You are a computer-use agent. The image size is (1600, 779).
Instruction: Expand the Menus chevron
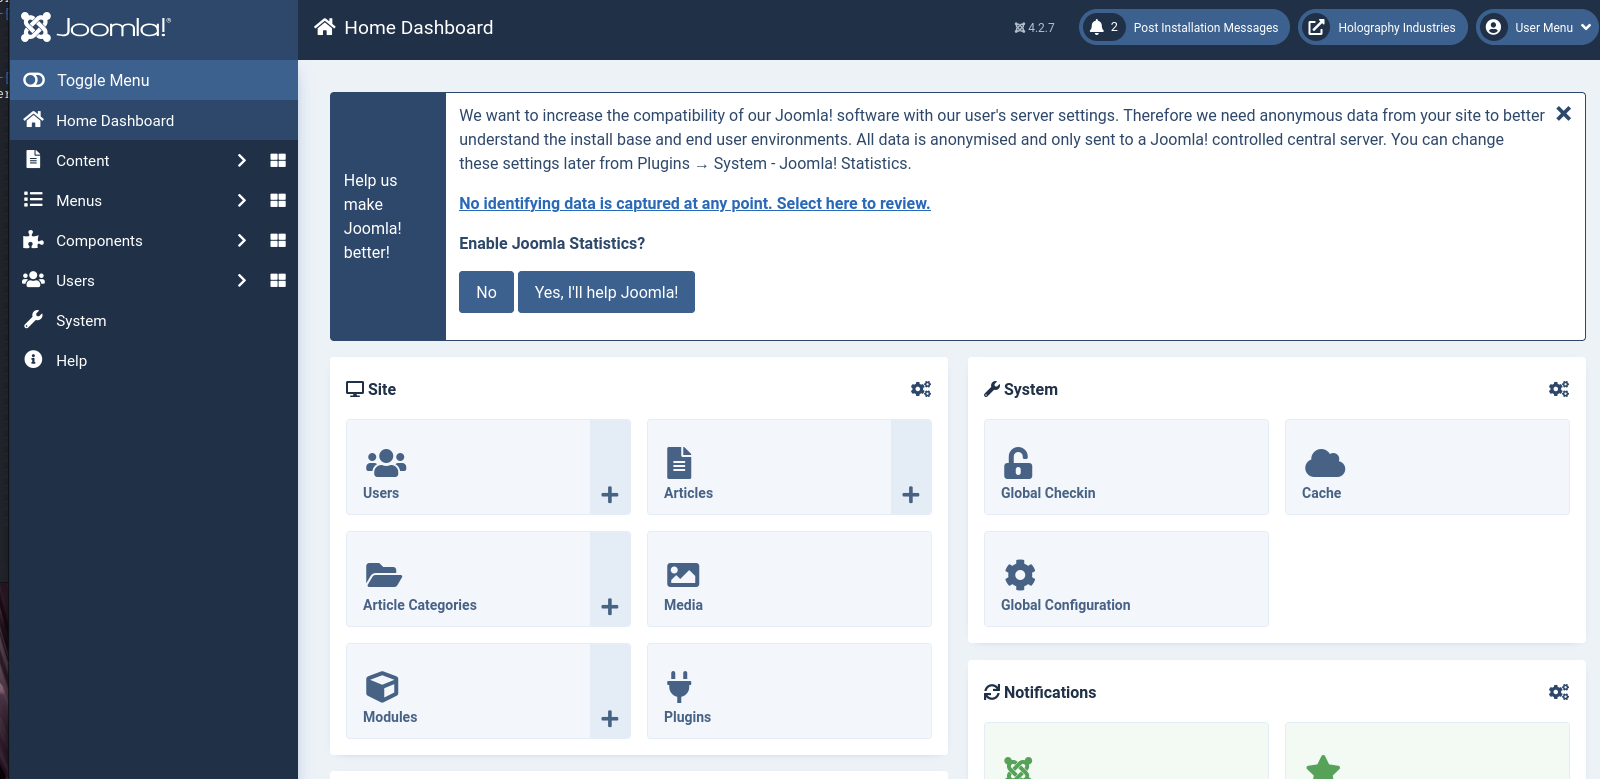[241, 200]
